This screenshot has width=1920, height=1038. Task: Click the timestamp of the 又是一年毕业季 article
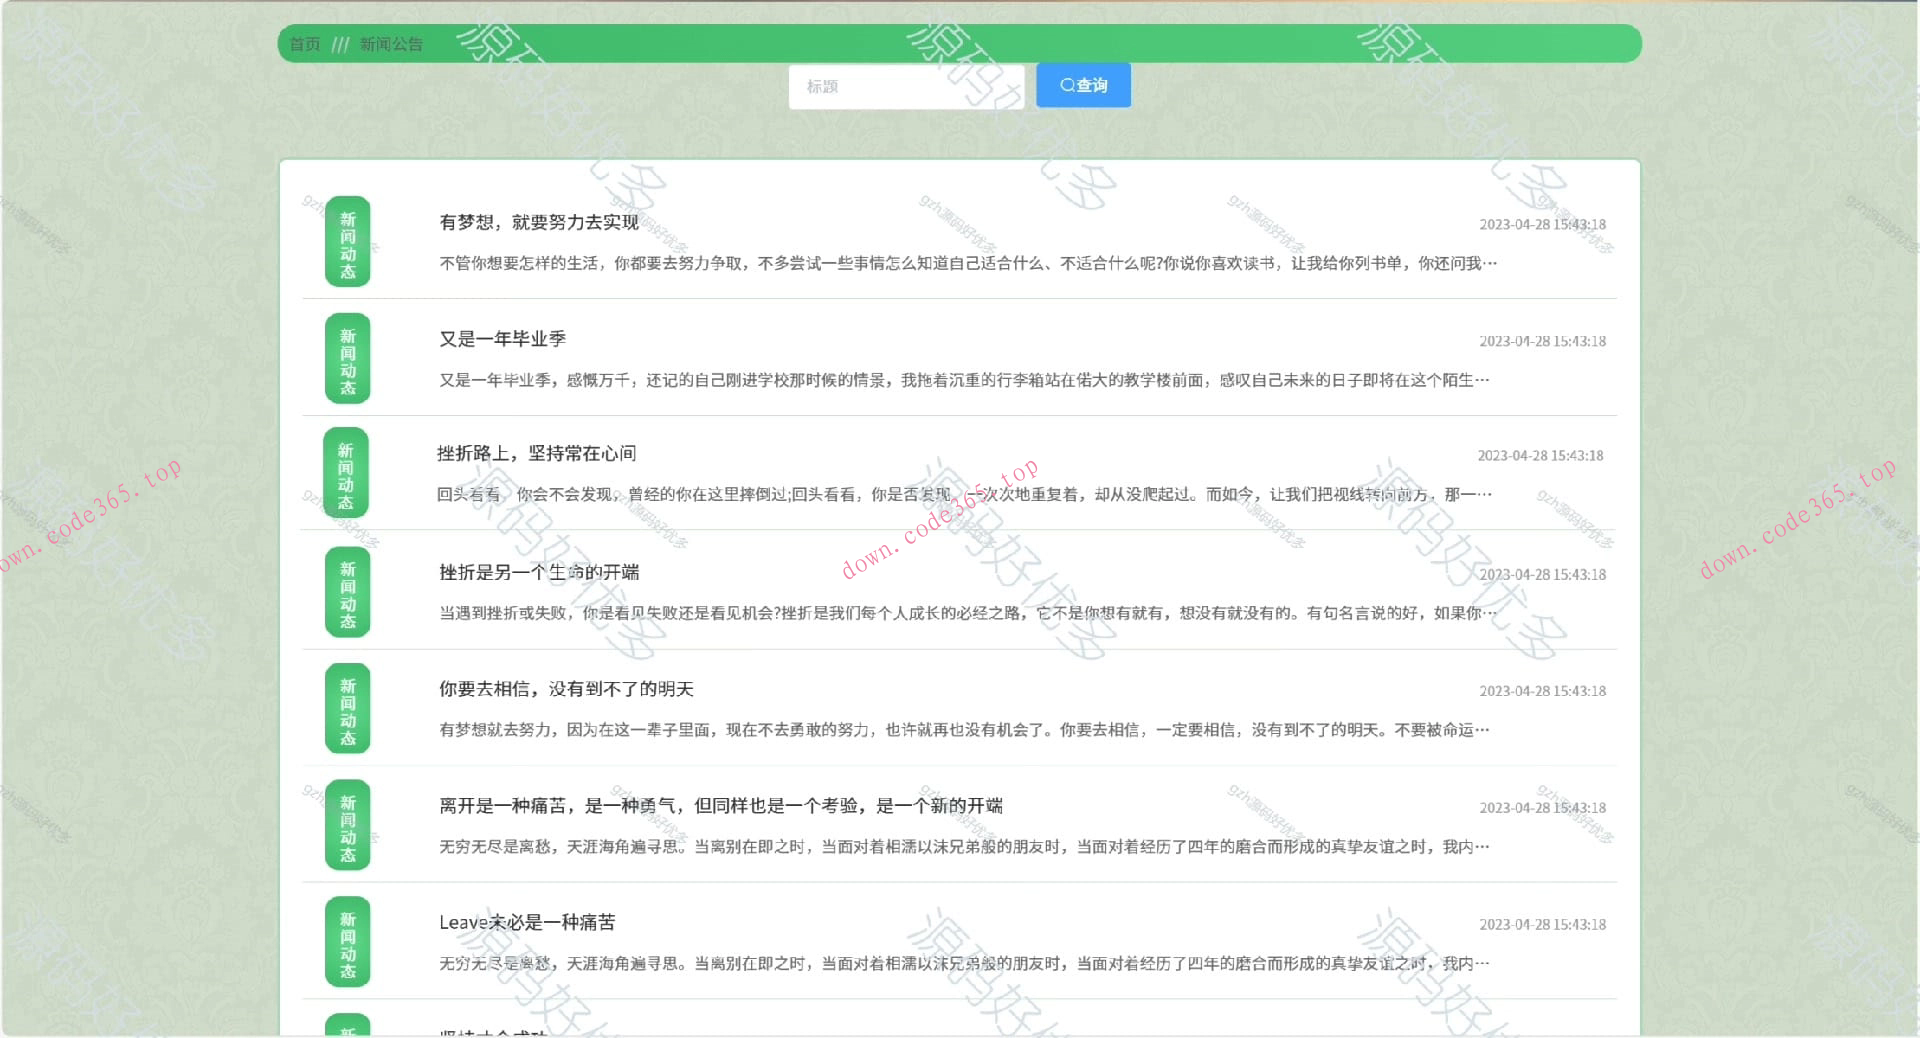[x=1542, y=340]
